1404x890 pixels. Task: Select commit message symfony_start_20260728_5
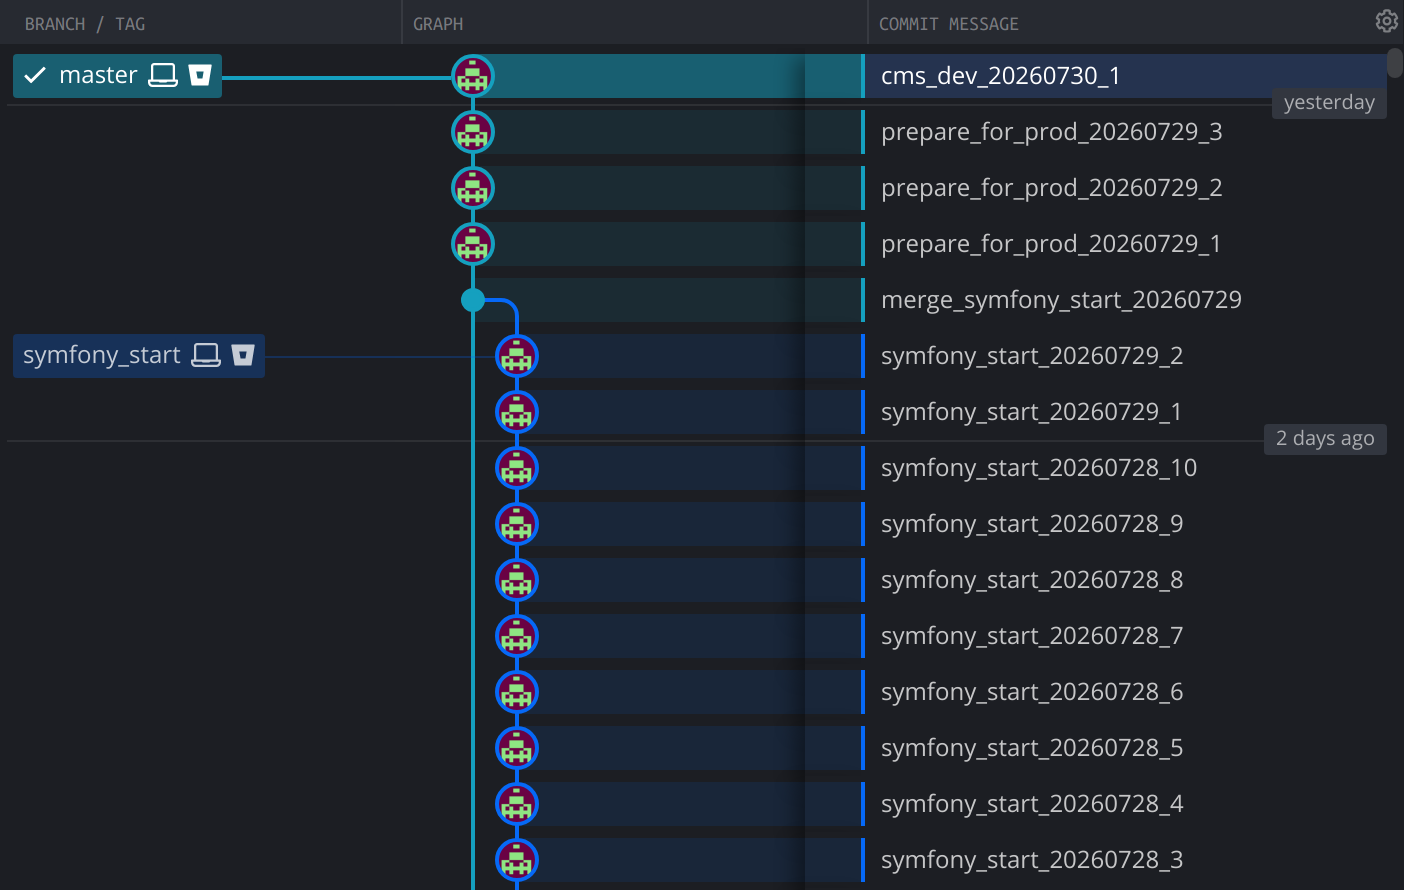point(1032,748)
